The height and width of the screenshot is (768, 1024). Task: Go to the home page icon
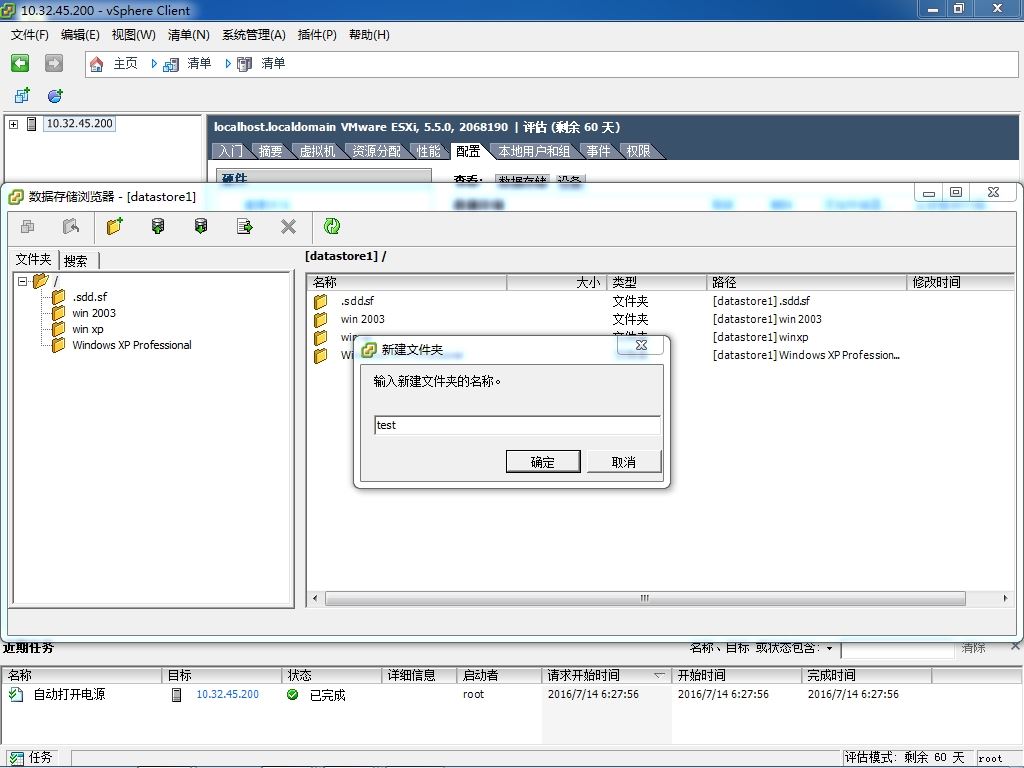tap(97, 64)
